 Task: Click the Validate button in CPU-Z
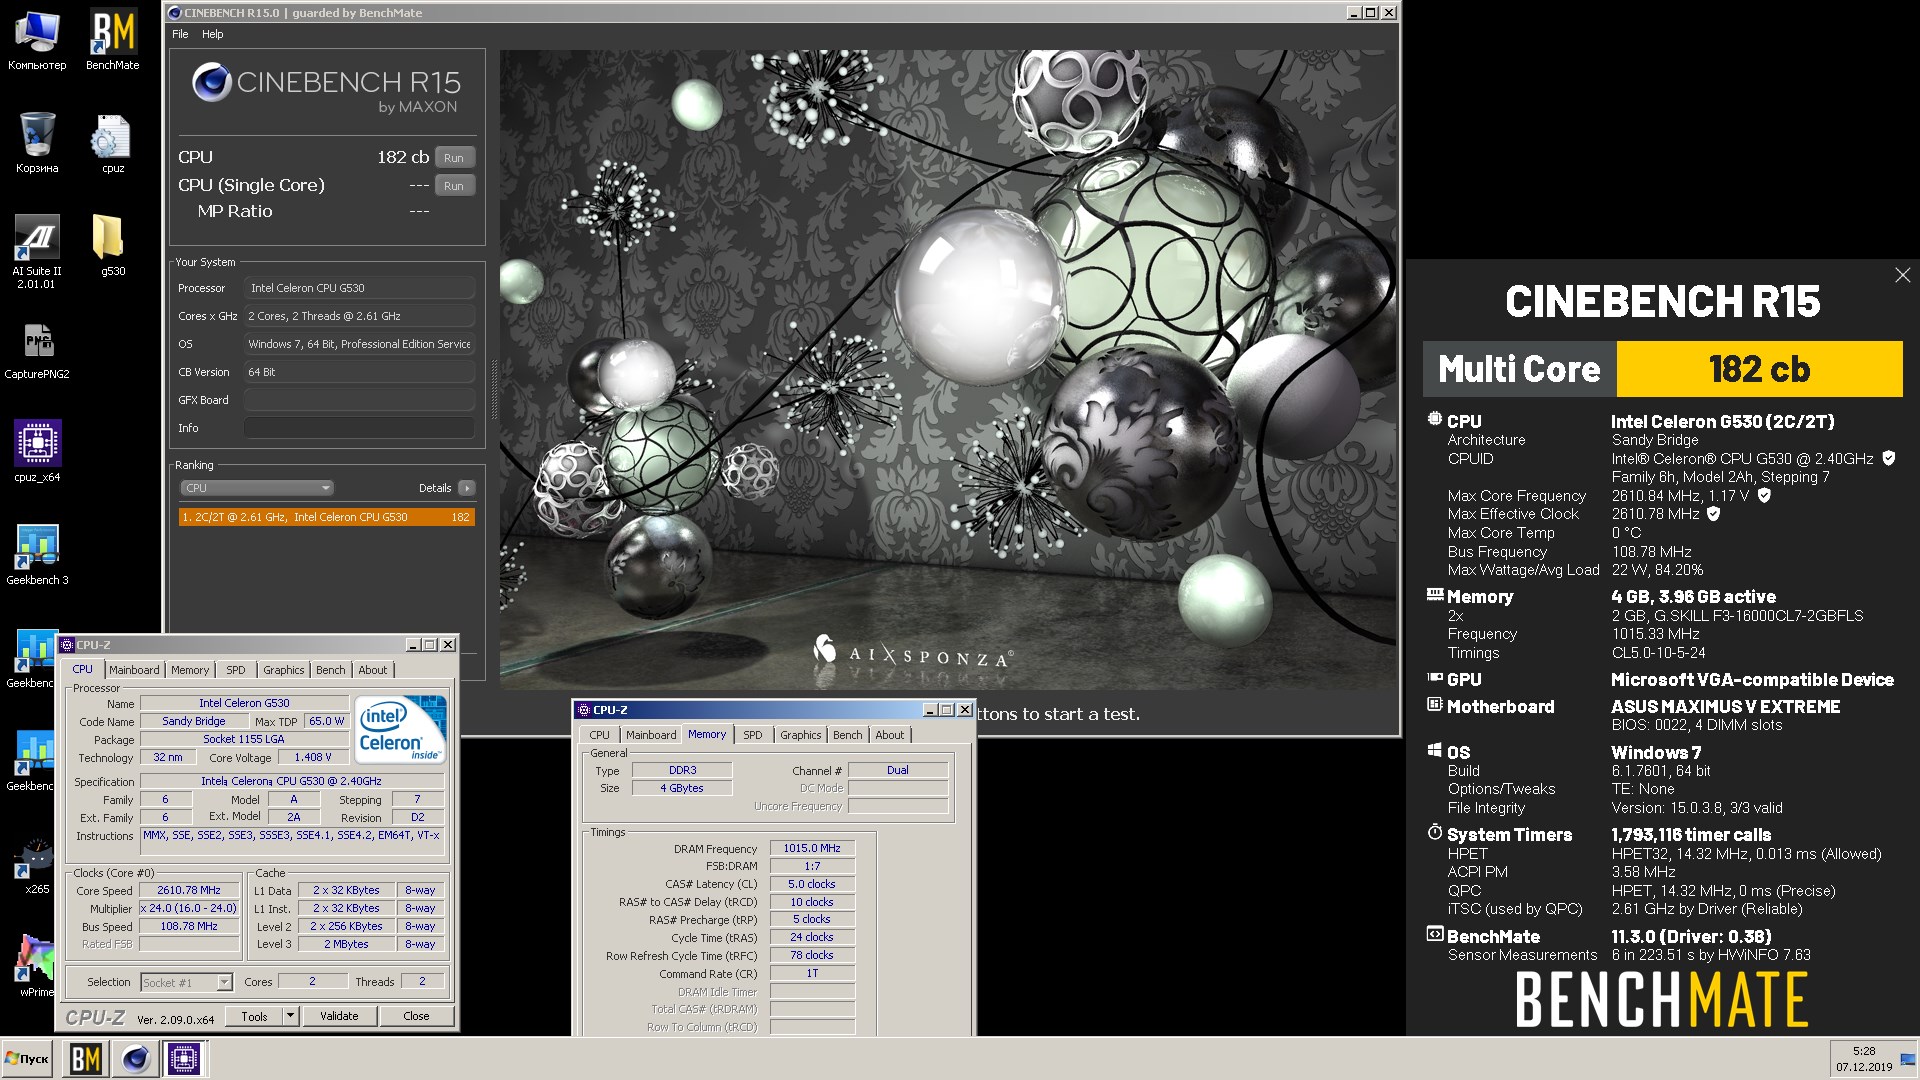coord(339,1016)
